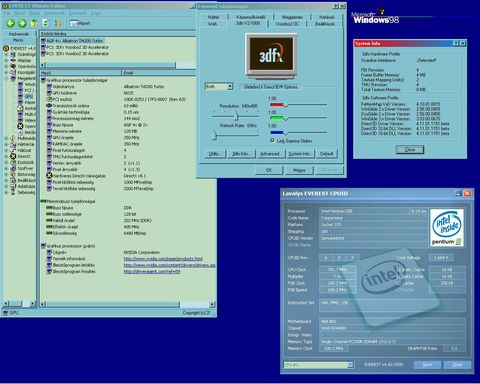Switch to Kedvencek panel in EVEREST
The width and height of the screenshot is (480, 384).
[x=18, y=34]
